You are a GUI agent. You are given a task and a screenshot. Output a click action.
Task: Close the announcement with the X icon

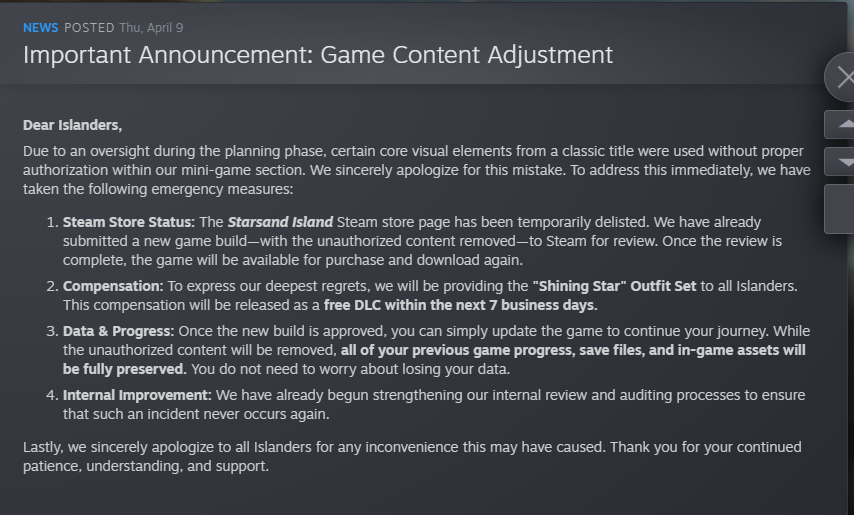(x=841, y=78)
